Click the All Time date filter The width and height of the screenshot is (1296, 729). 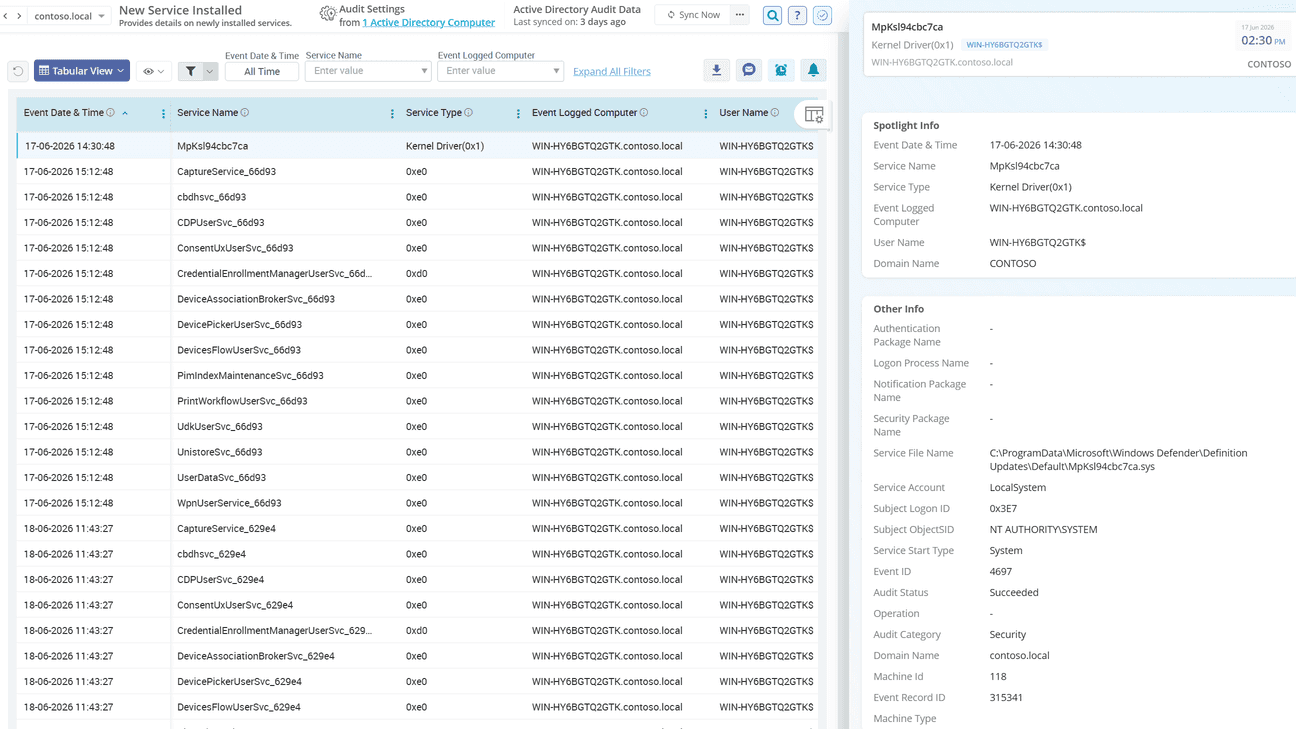pyautogui.click(x=262, y=72)
